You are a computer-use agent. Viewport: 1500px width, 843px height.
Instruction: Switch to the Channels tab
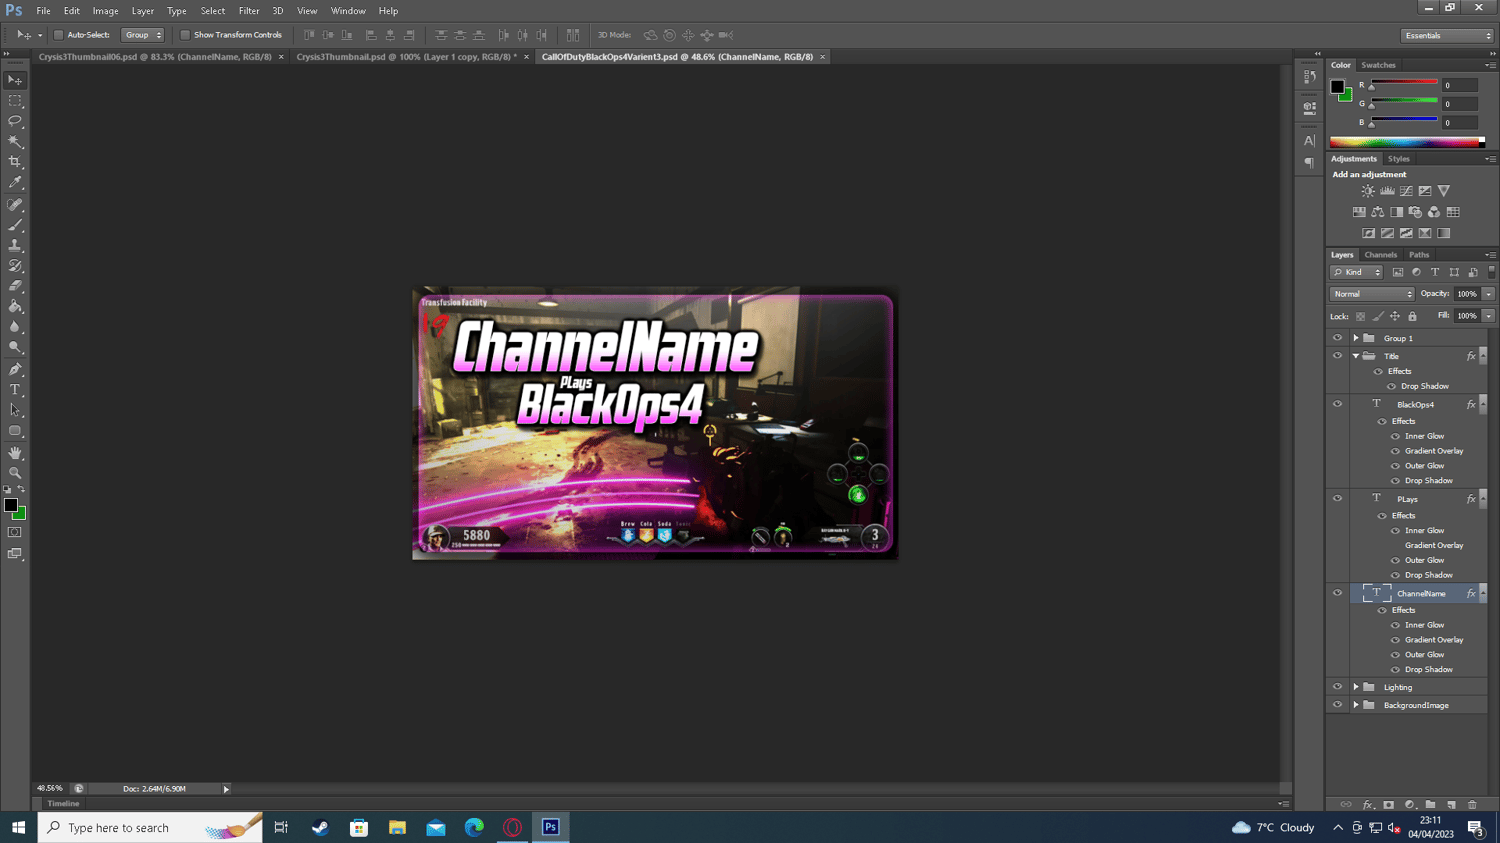(1380, 255)
